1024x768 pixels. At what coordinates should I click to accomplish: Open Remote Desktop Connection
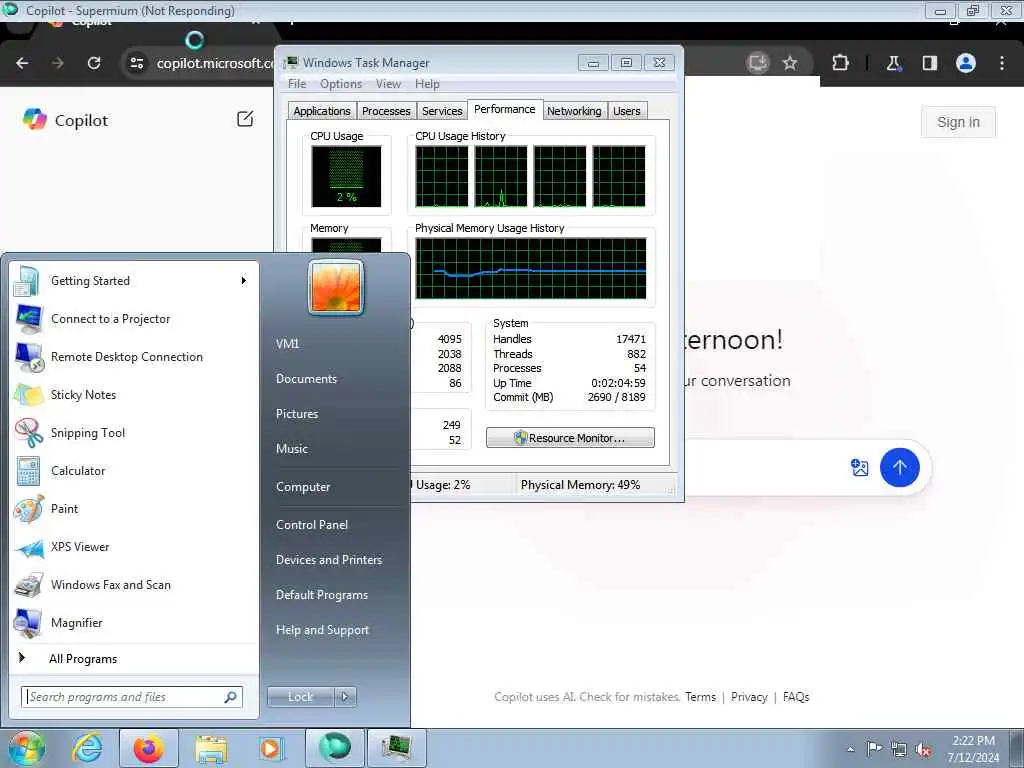[134, 357]
